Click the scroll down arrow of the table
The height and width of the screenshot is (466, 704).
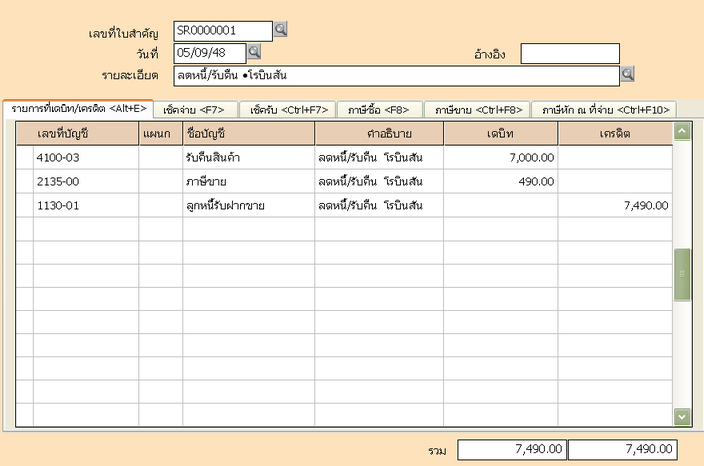(682, 416)
